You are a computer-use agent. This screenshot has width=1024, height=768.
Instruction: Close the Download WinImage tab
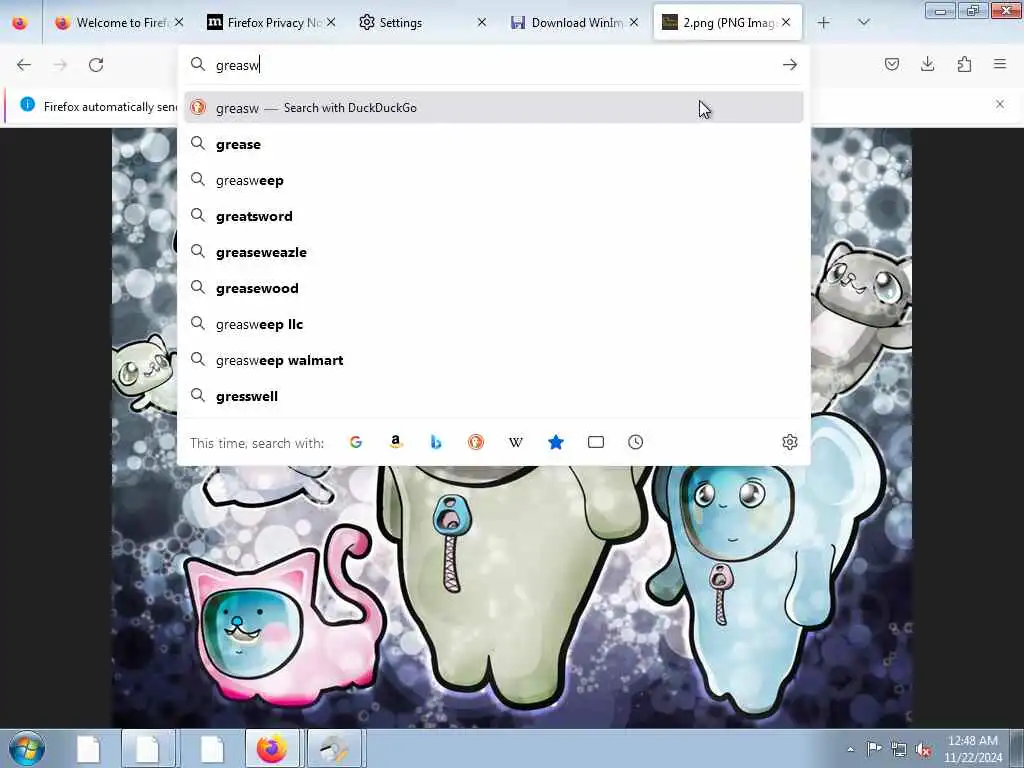click(x=633, y=23)
